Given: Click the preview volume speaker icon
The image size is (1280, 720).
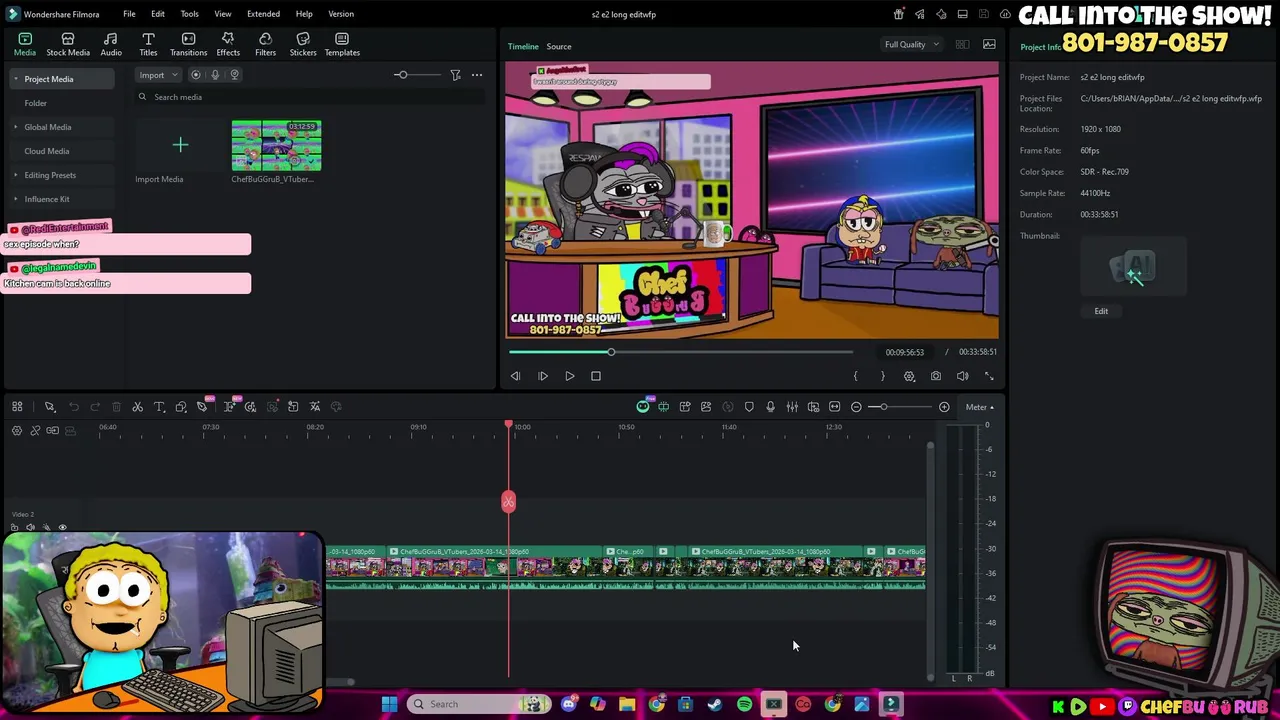Looking at the screenshot, I should pyautogui.click(x=962, y=376).
